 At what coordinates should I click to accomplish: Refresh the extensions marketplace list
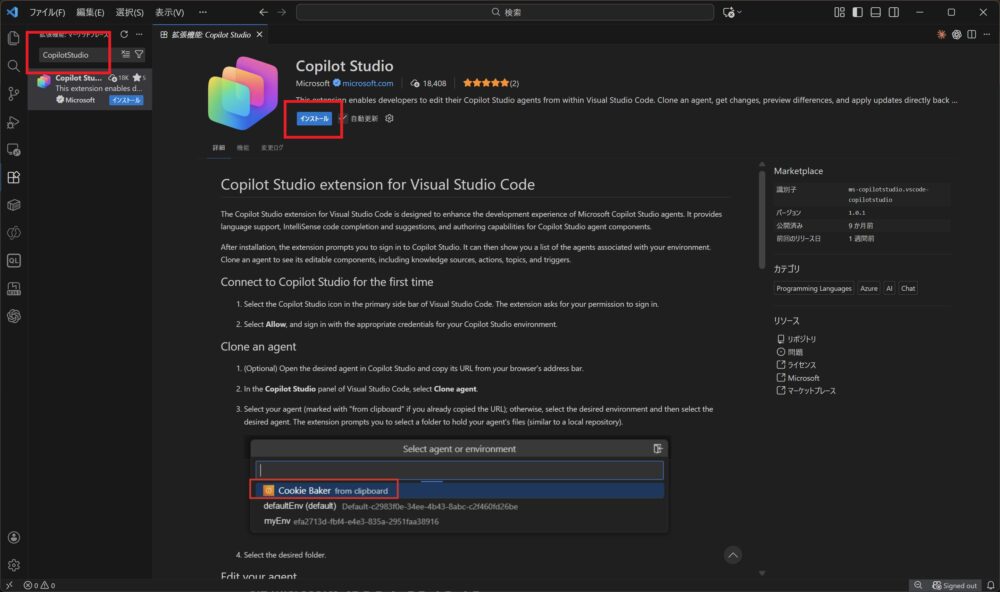124,34
